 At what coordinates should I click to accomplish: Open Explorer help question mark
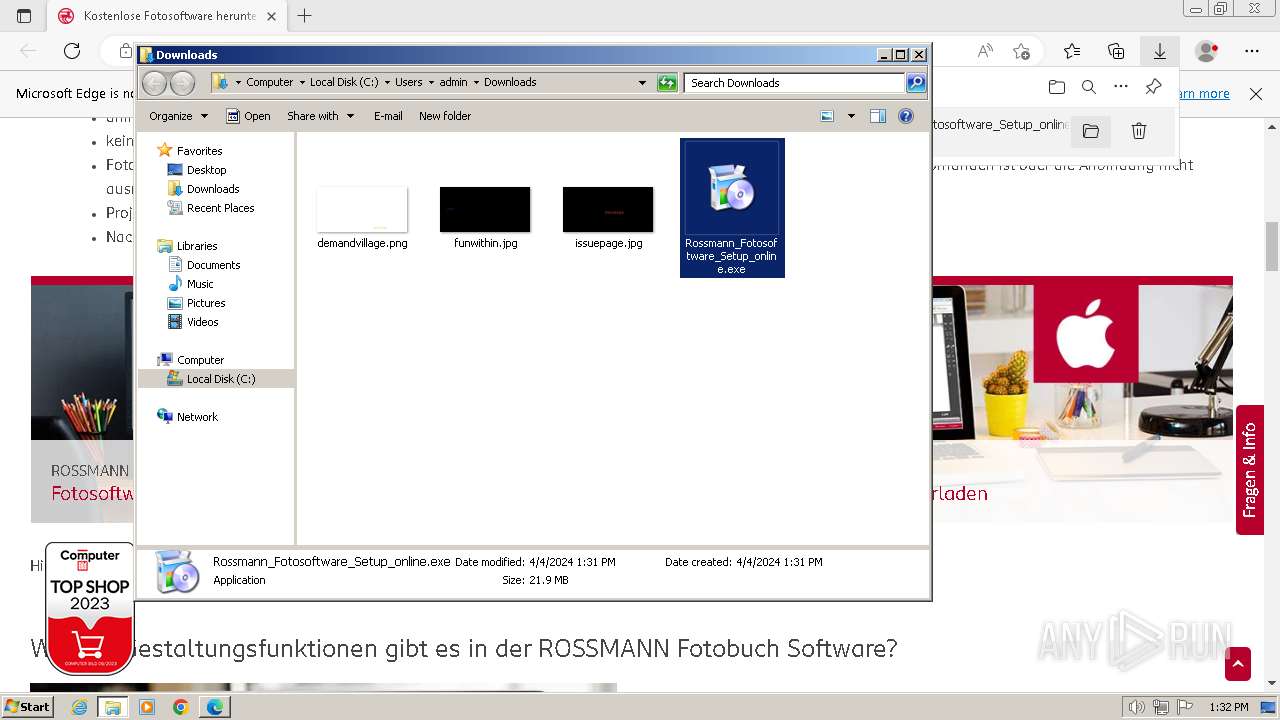906,116
